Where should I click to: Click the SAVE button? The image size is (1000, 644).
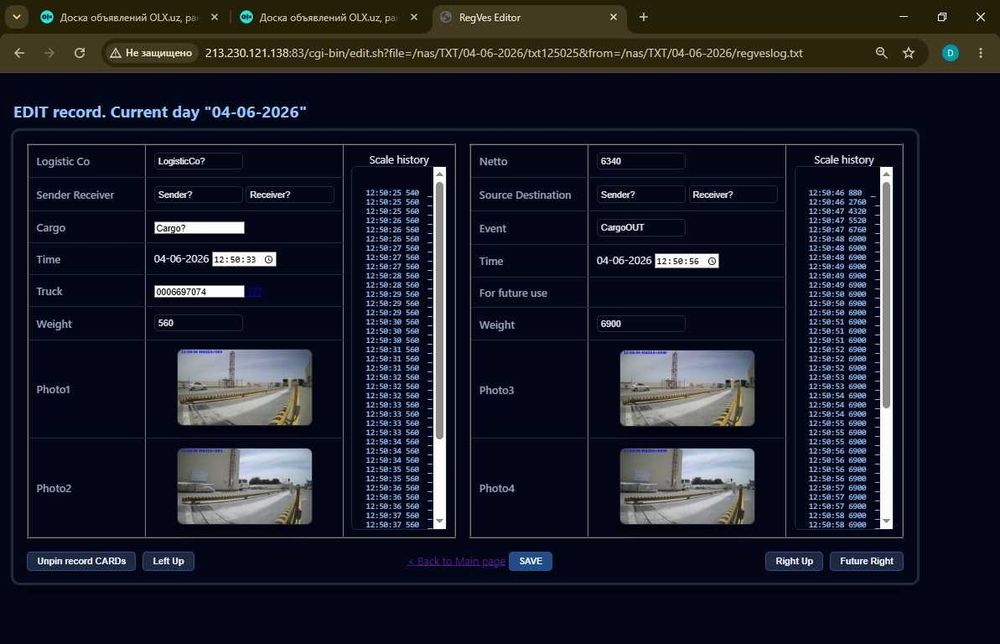click(531, 561)
